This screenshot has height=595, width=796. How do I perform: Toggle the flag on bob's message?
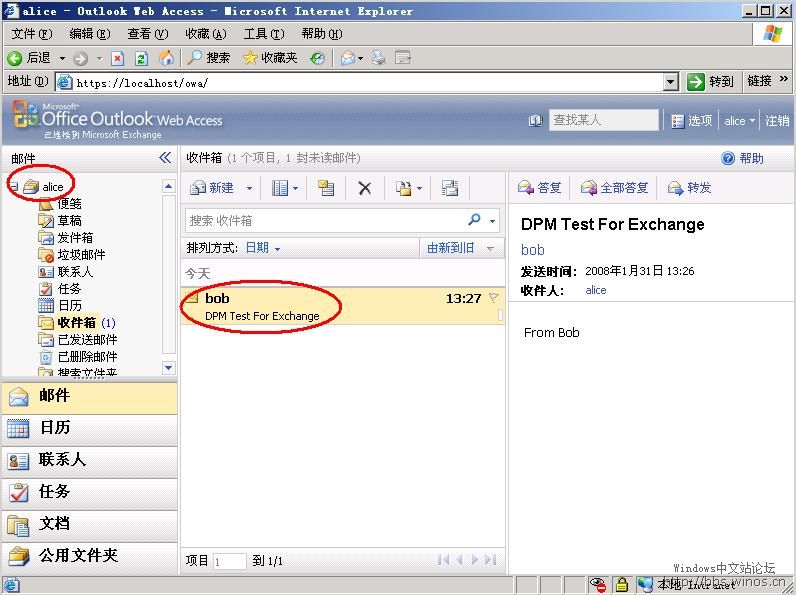[x=493, y=298]
